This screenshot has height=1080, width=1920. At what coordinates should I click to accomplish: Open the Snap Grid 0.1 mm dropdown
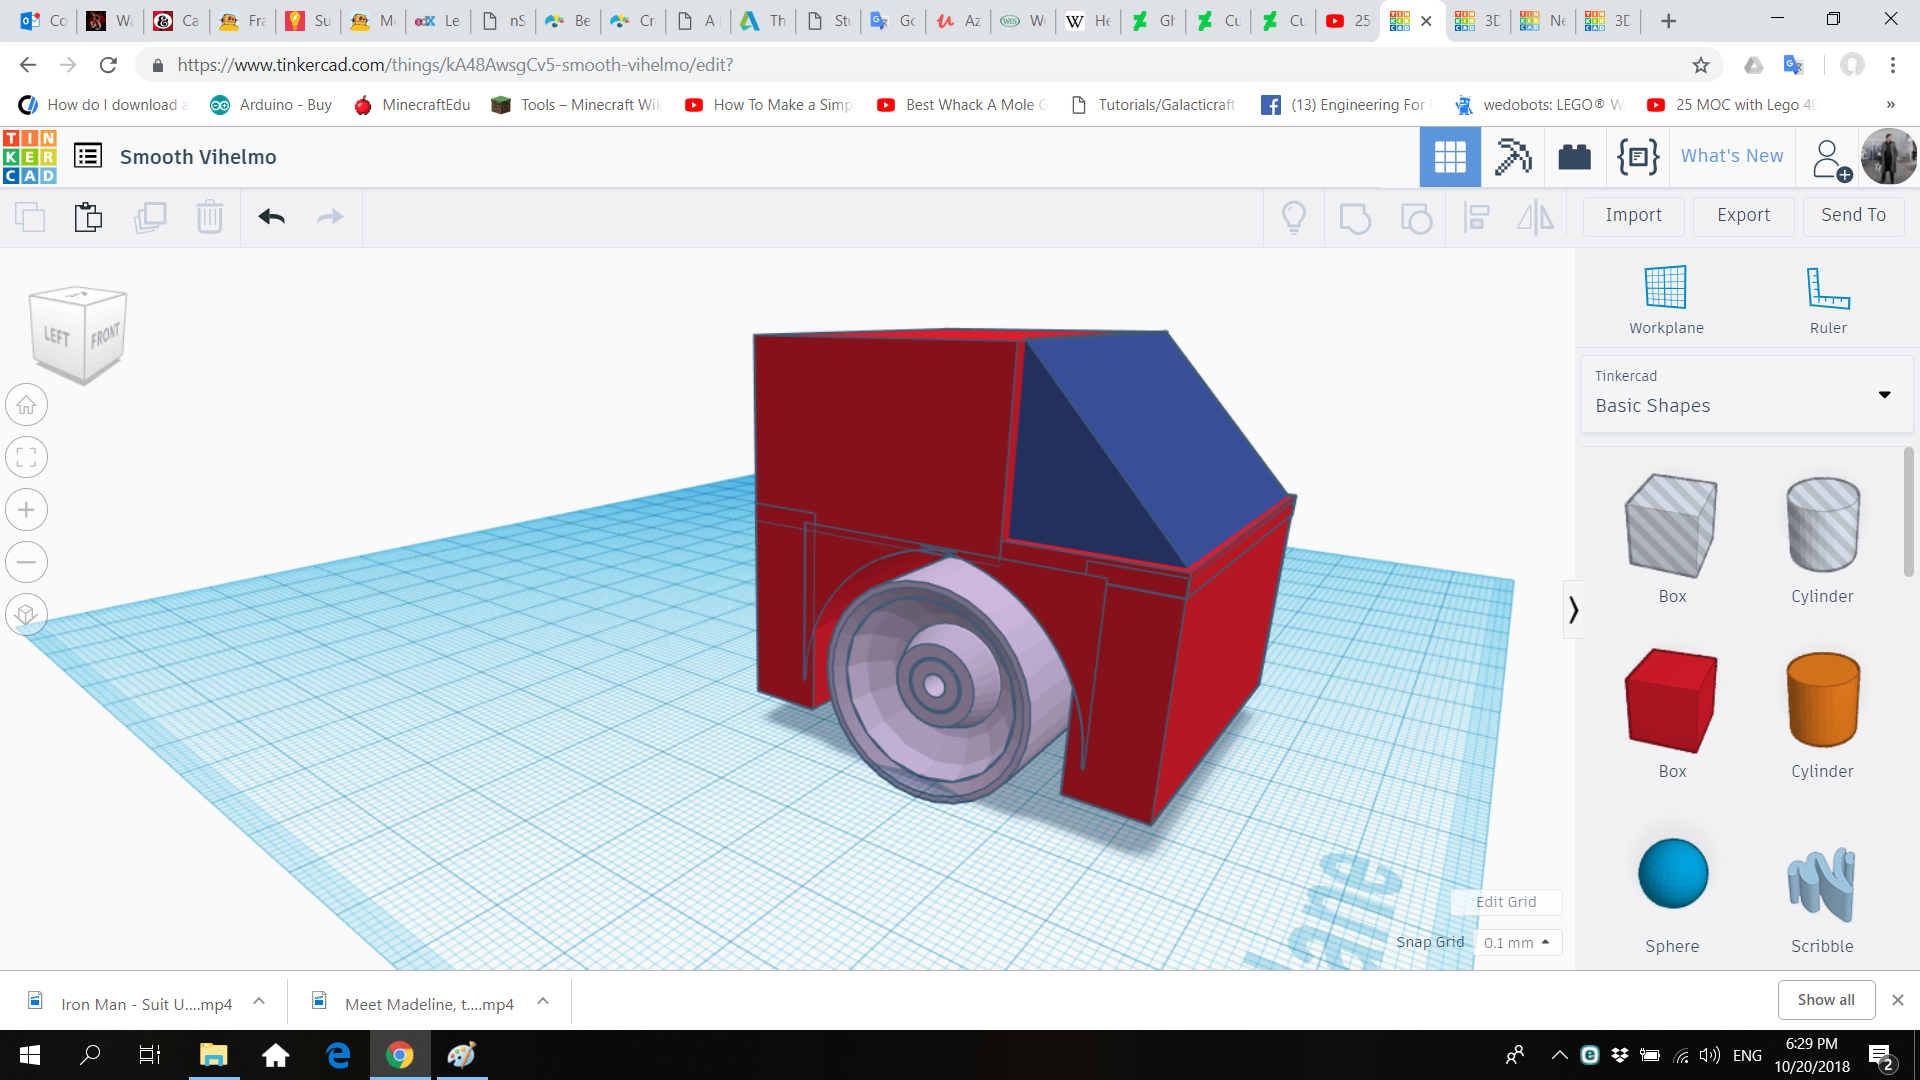(1516, 943)
